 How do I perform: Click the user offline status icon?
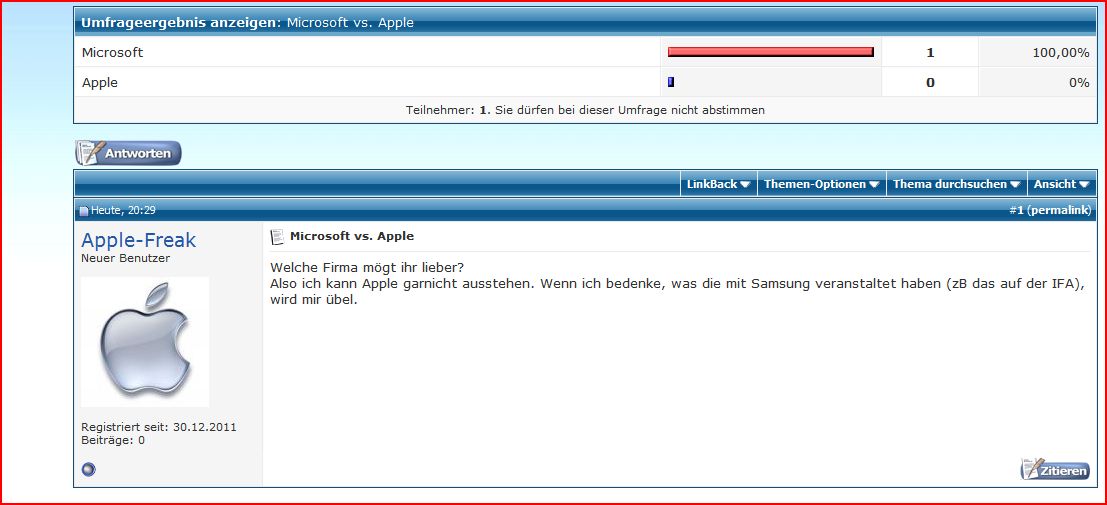(88, 469)
